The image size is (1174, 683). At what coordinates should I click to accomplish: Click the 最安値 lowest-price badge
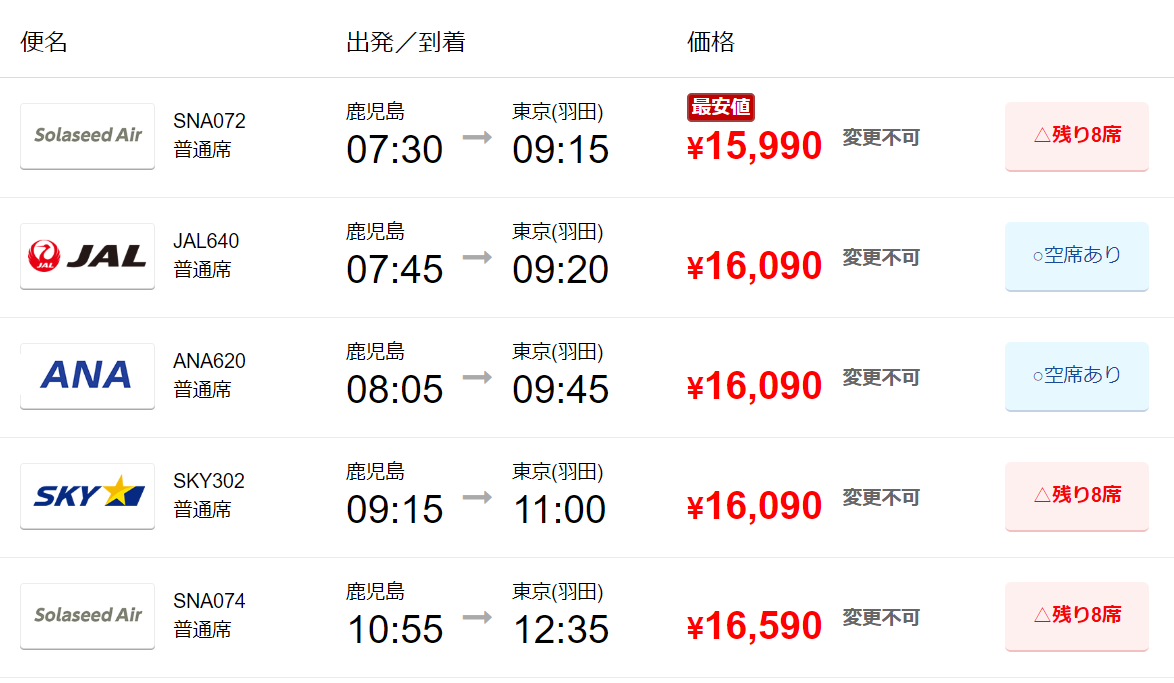(x=720, y=107)
